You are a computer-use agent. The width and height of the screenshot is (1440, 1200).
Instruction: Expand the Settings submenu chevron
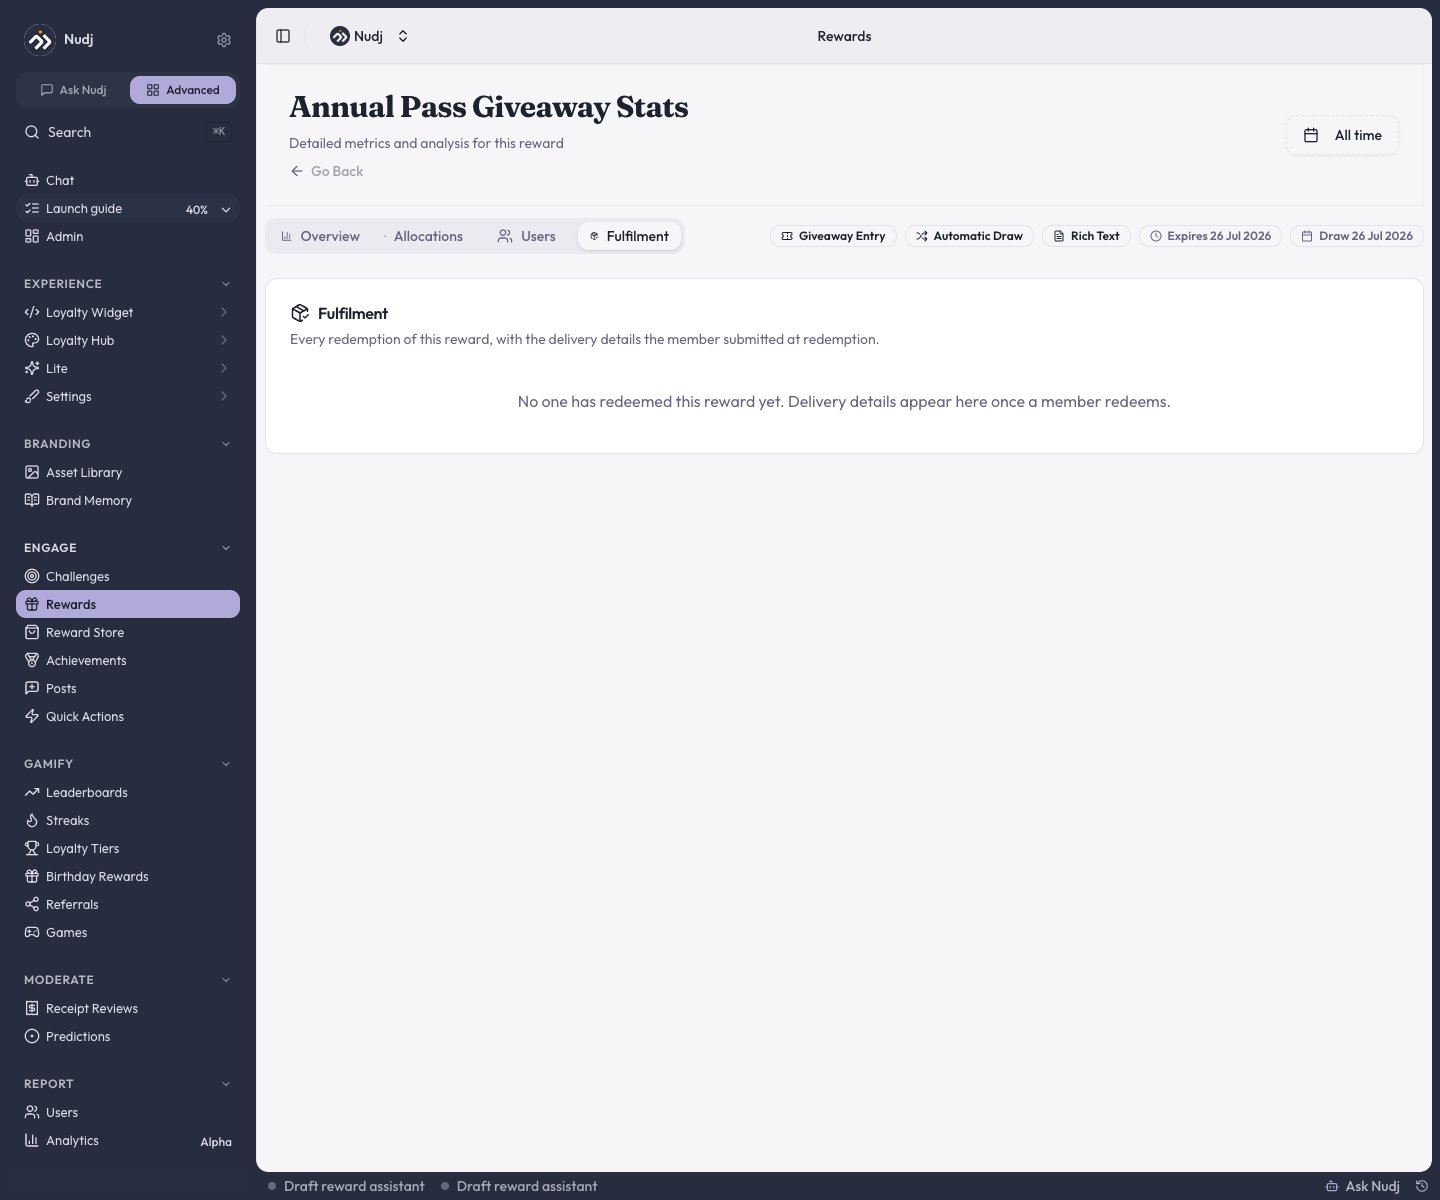coord(224,396)
